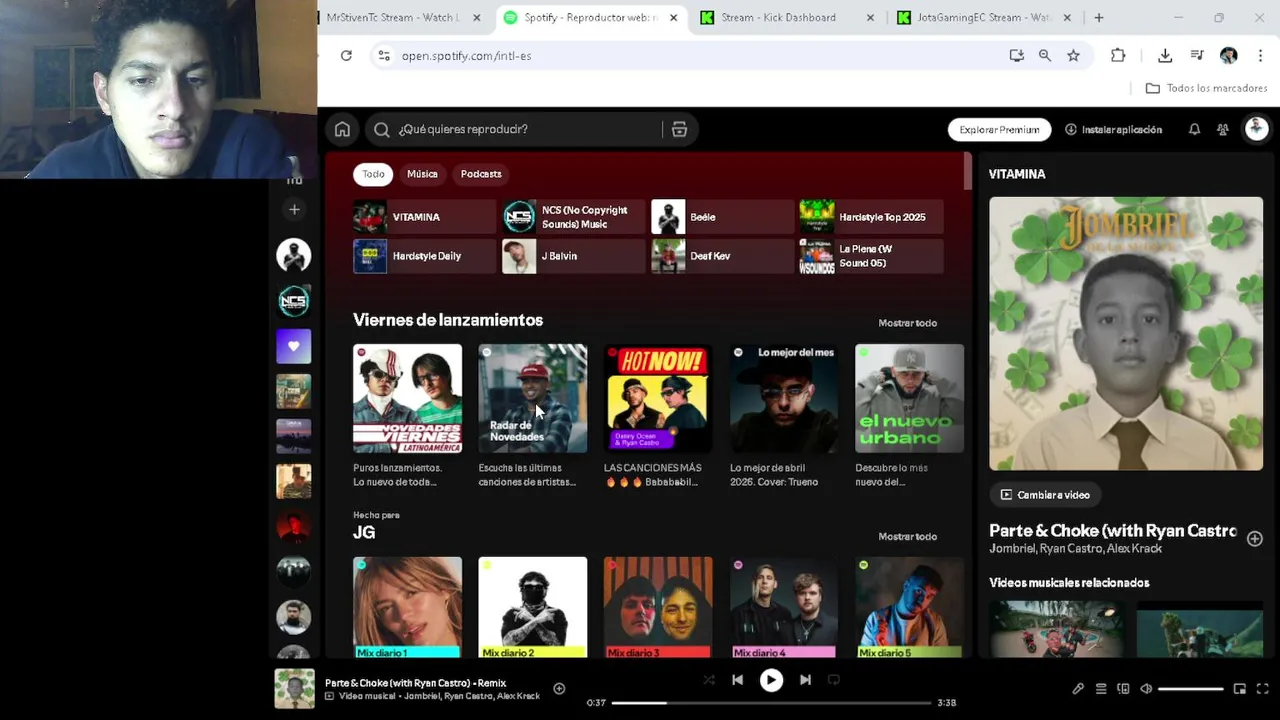This screenshot has height=720, width=1280.
Task: Toggle the miniplayer icon
Action: click(x=1240, y=688)
